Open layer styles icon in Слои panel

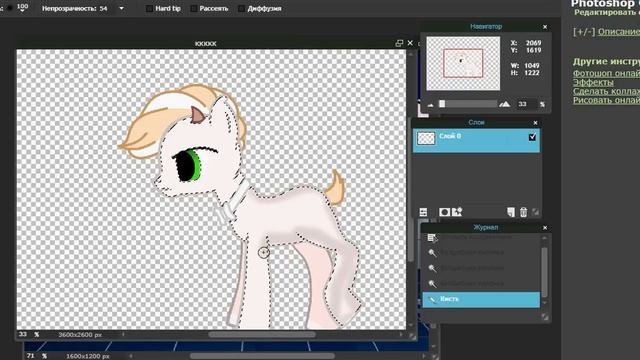coord(457,211)
